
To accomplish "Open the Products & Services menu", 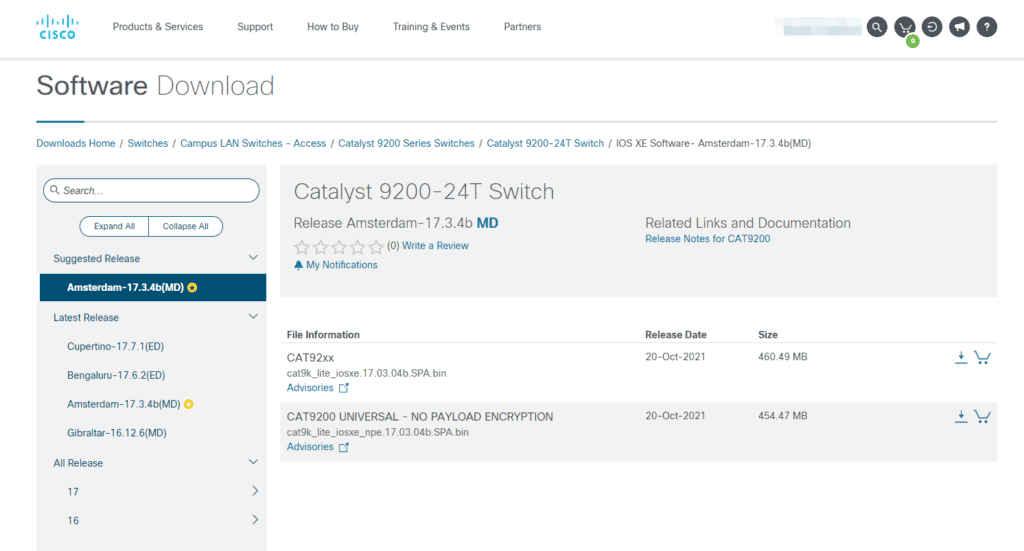I will click(x=158, y=27).
